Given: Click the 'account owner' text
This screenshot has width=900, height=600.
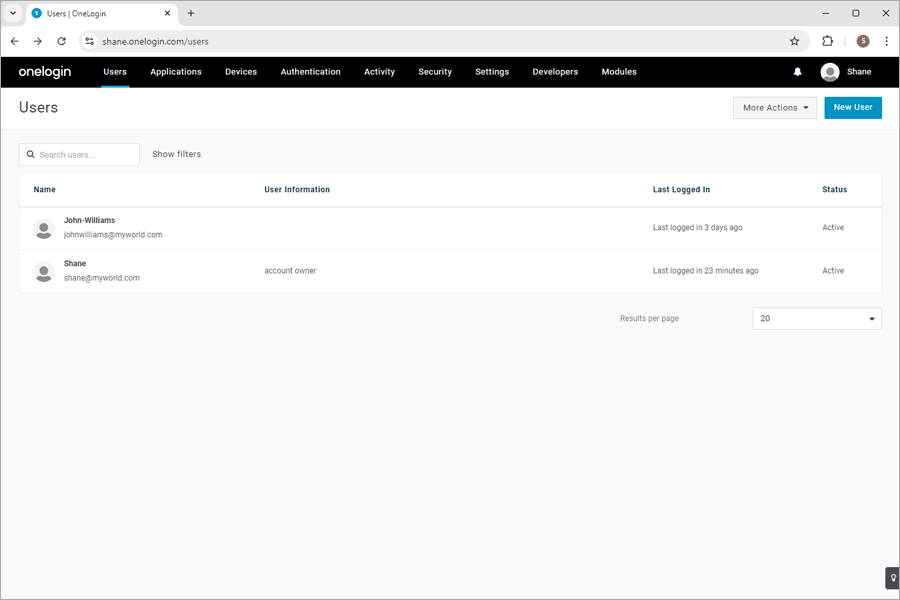Looking at the screenshot, I should (x=290, y=271).
